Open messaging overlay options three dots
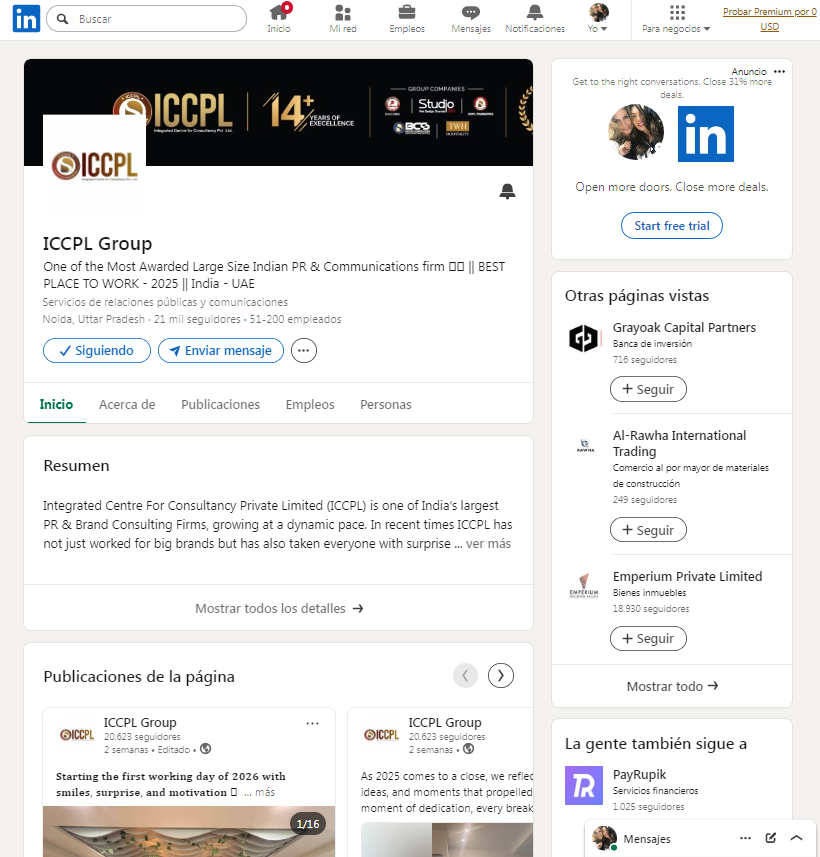820x857 pixels. coord(745,838)
